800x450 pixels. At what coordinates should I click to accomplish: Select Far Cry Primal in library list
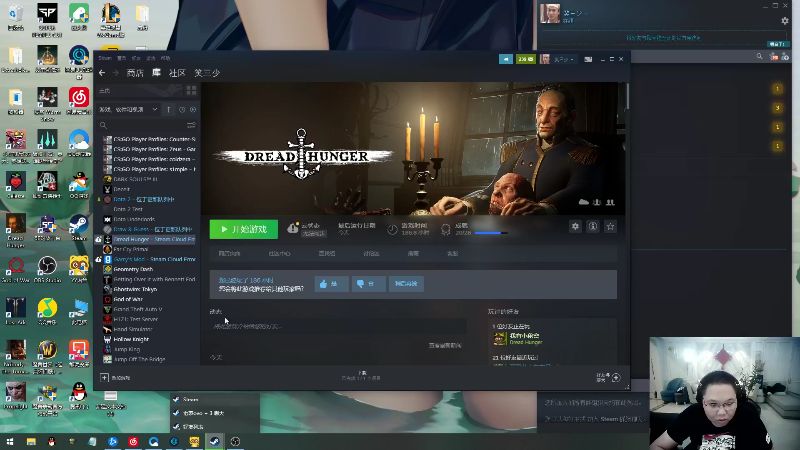(x=131, y=249)
